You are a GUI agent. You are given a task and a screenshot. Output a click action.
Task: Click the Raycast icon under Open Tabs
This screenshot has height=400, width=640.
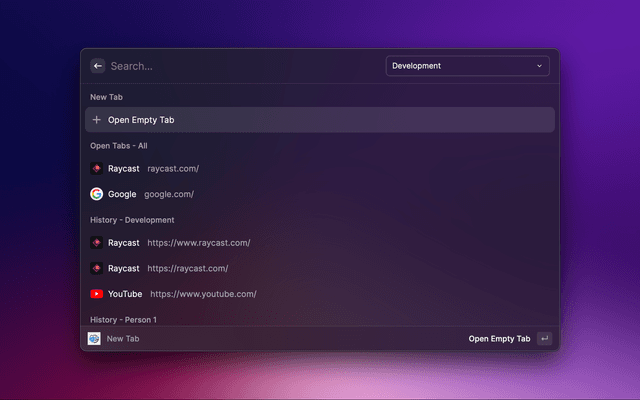pyautogui.click(x=97, y=169)
